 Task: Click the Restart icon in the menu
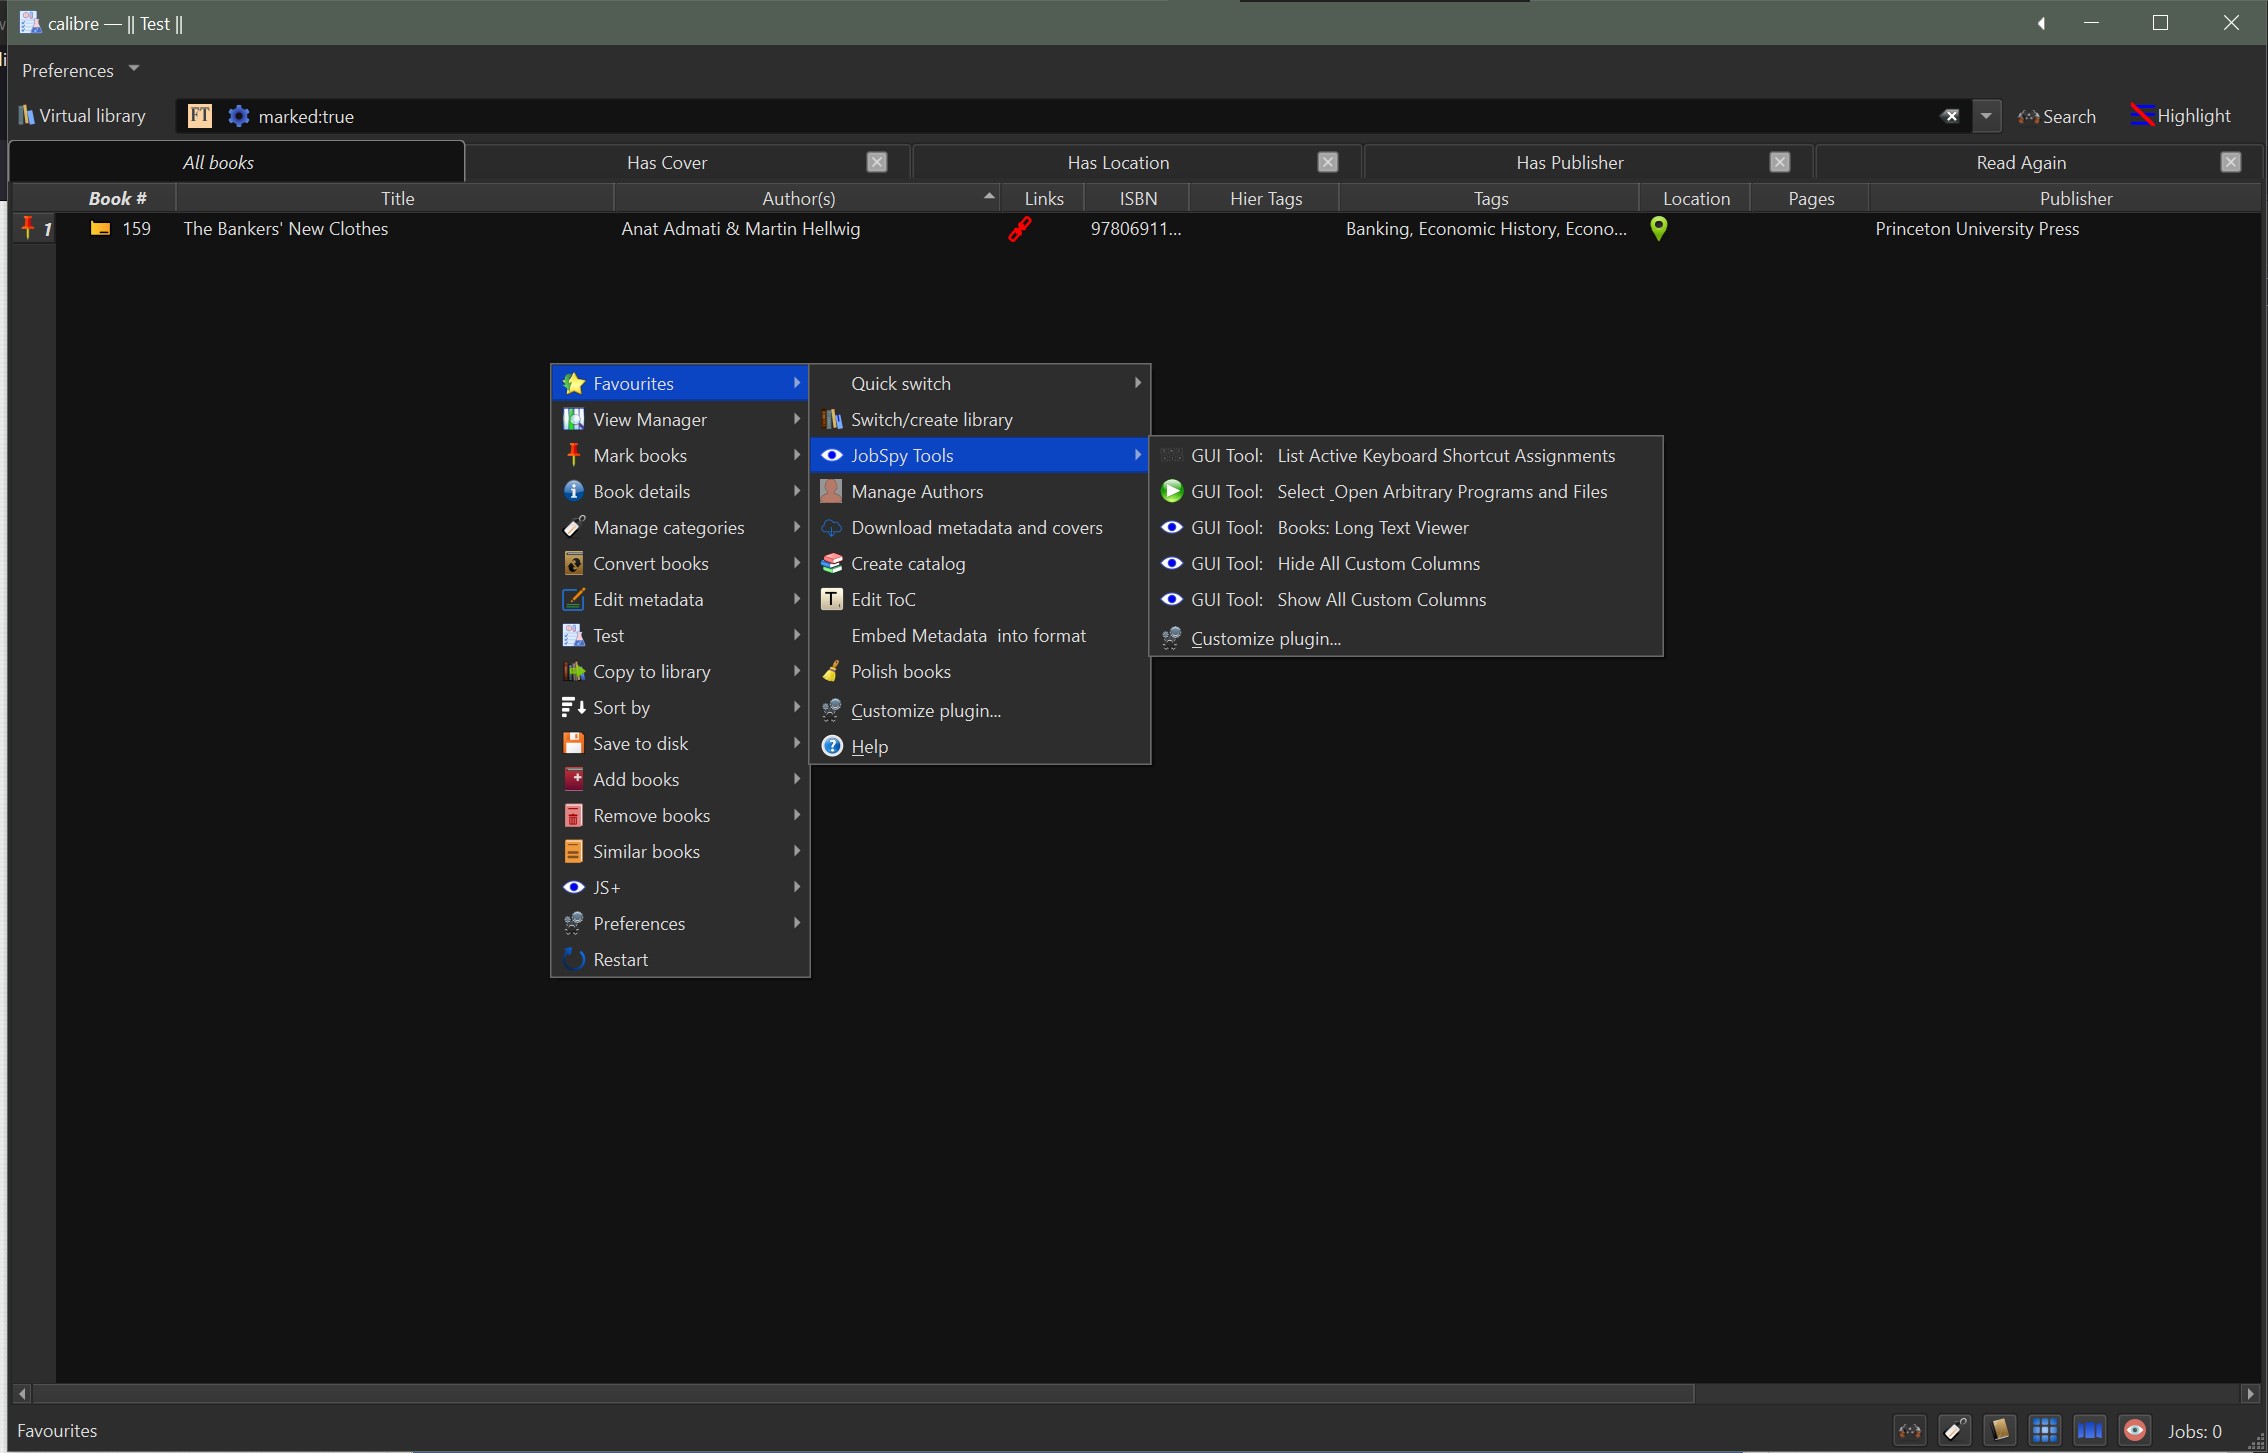point(574,960)
